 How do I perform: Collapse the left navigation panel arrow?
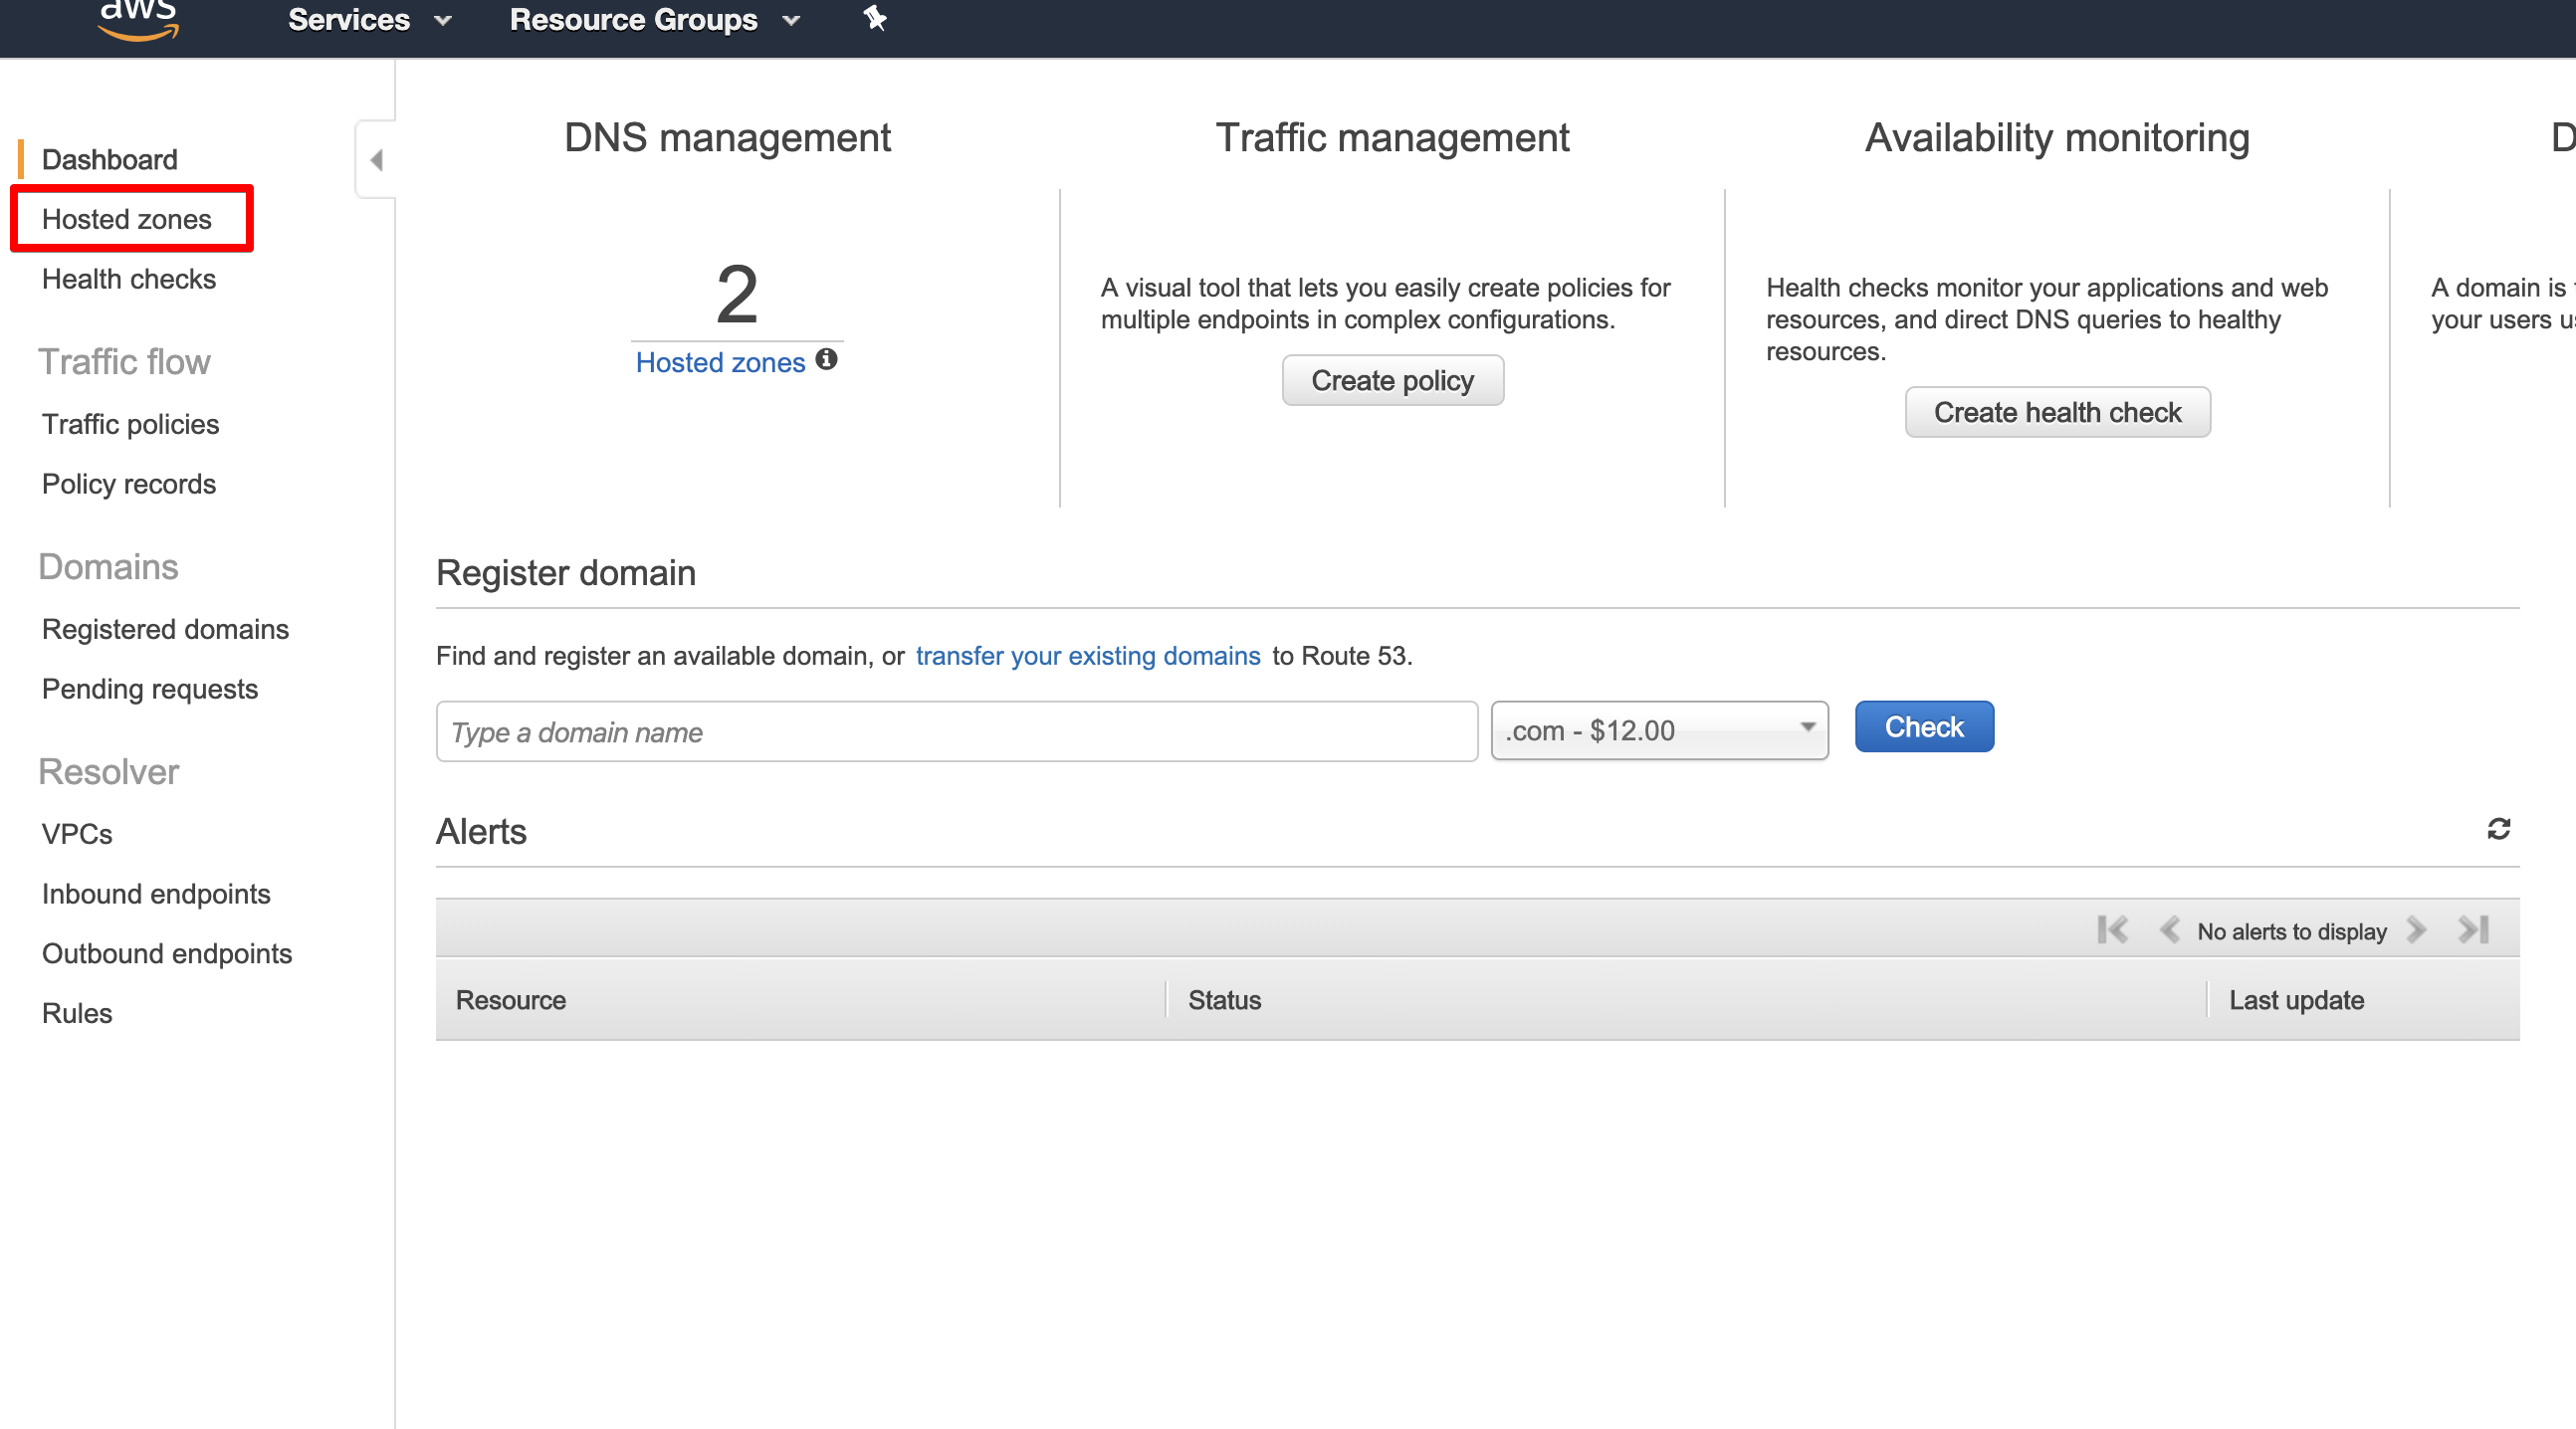coord(376,160)
